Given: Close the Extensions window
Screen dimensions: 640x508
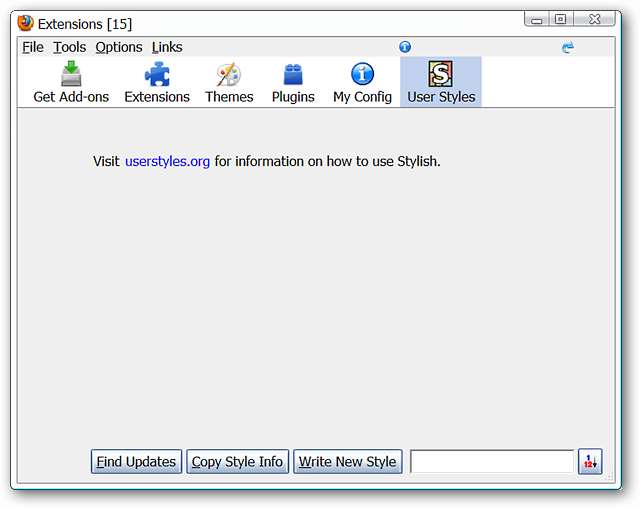Looking at the screenshot, I should [x=595, y=19].
